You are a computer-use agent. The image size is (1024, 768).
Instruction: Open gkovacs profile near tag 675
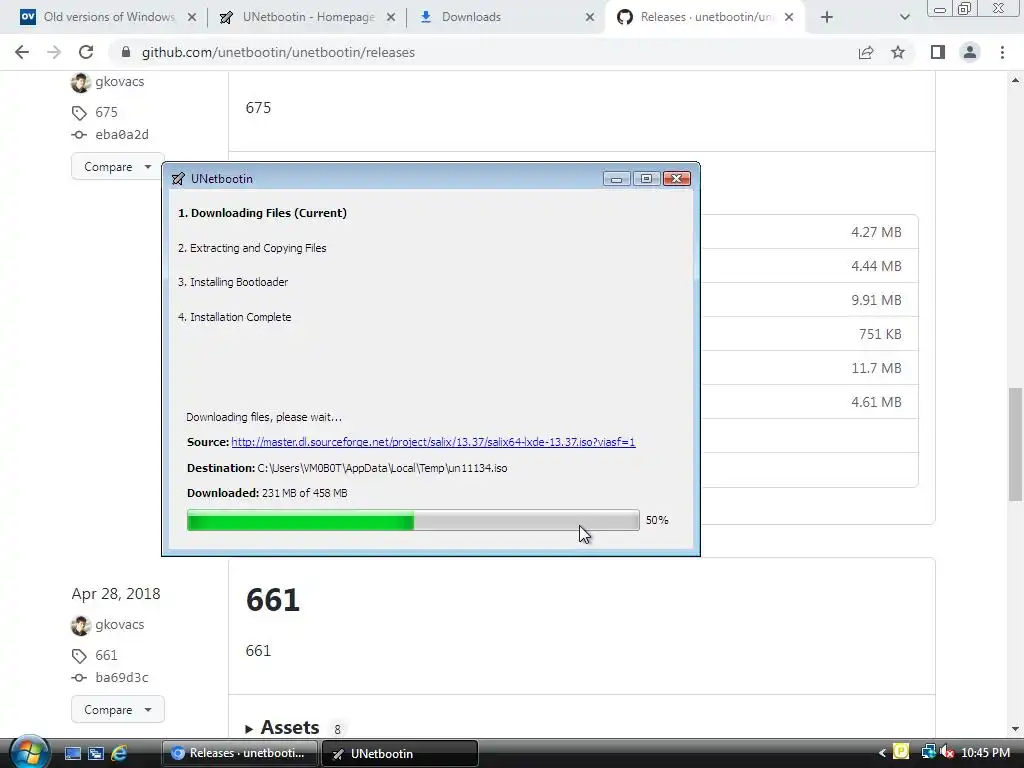(x=120, y=82)
